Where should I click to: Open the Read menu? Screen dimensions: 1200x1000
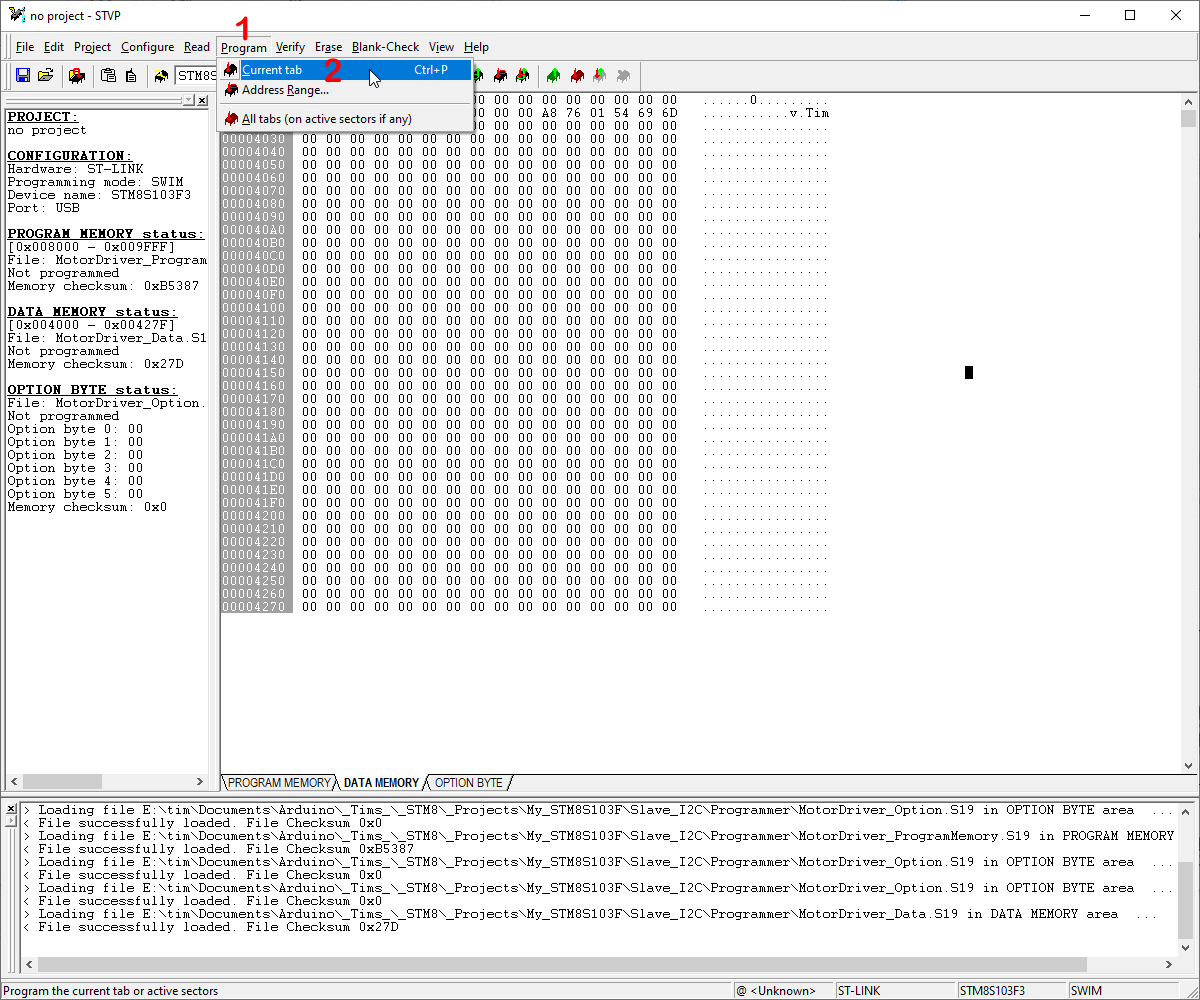coord(197,47)
